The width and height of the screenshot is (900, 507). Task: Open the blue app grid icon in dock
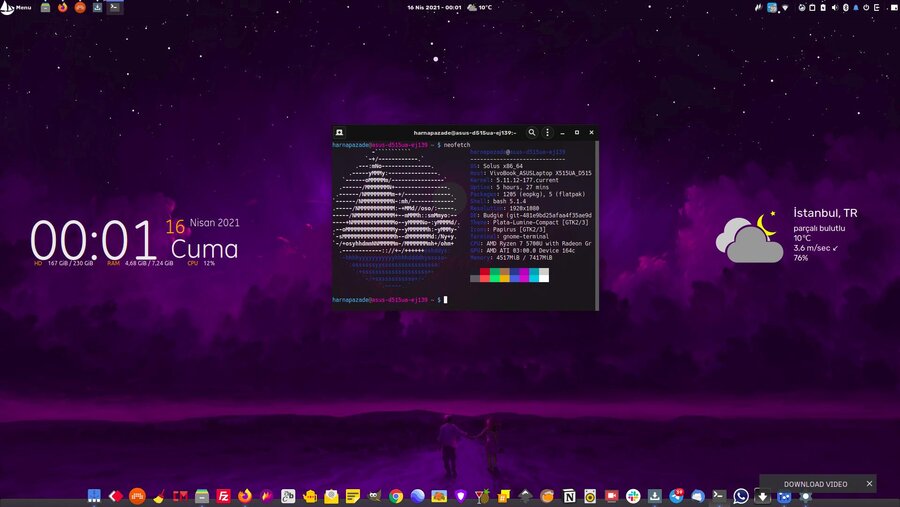[x=94, y=496]
